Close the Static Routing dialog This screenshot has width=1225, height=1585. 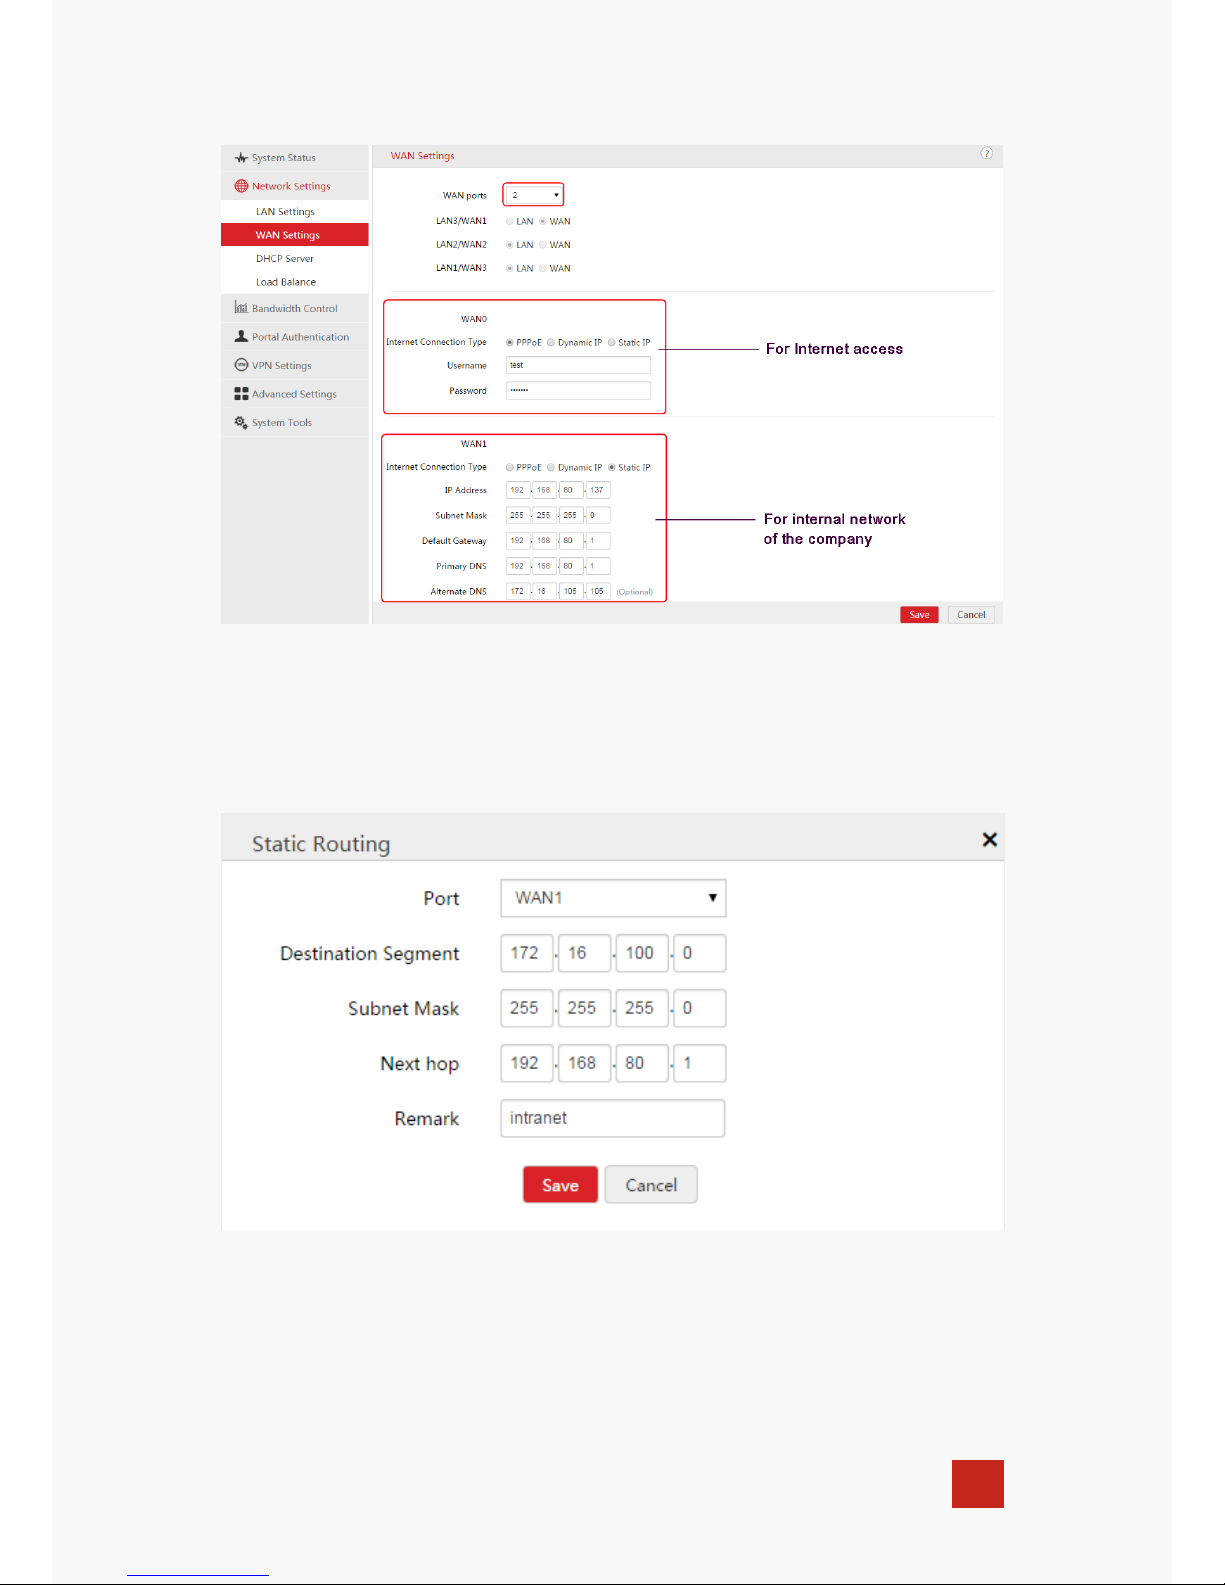coord(989,840)
